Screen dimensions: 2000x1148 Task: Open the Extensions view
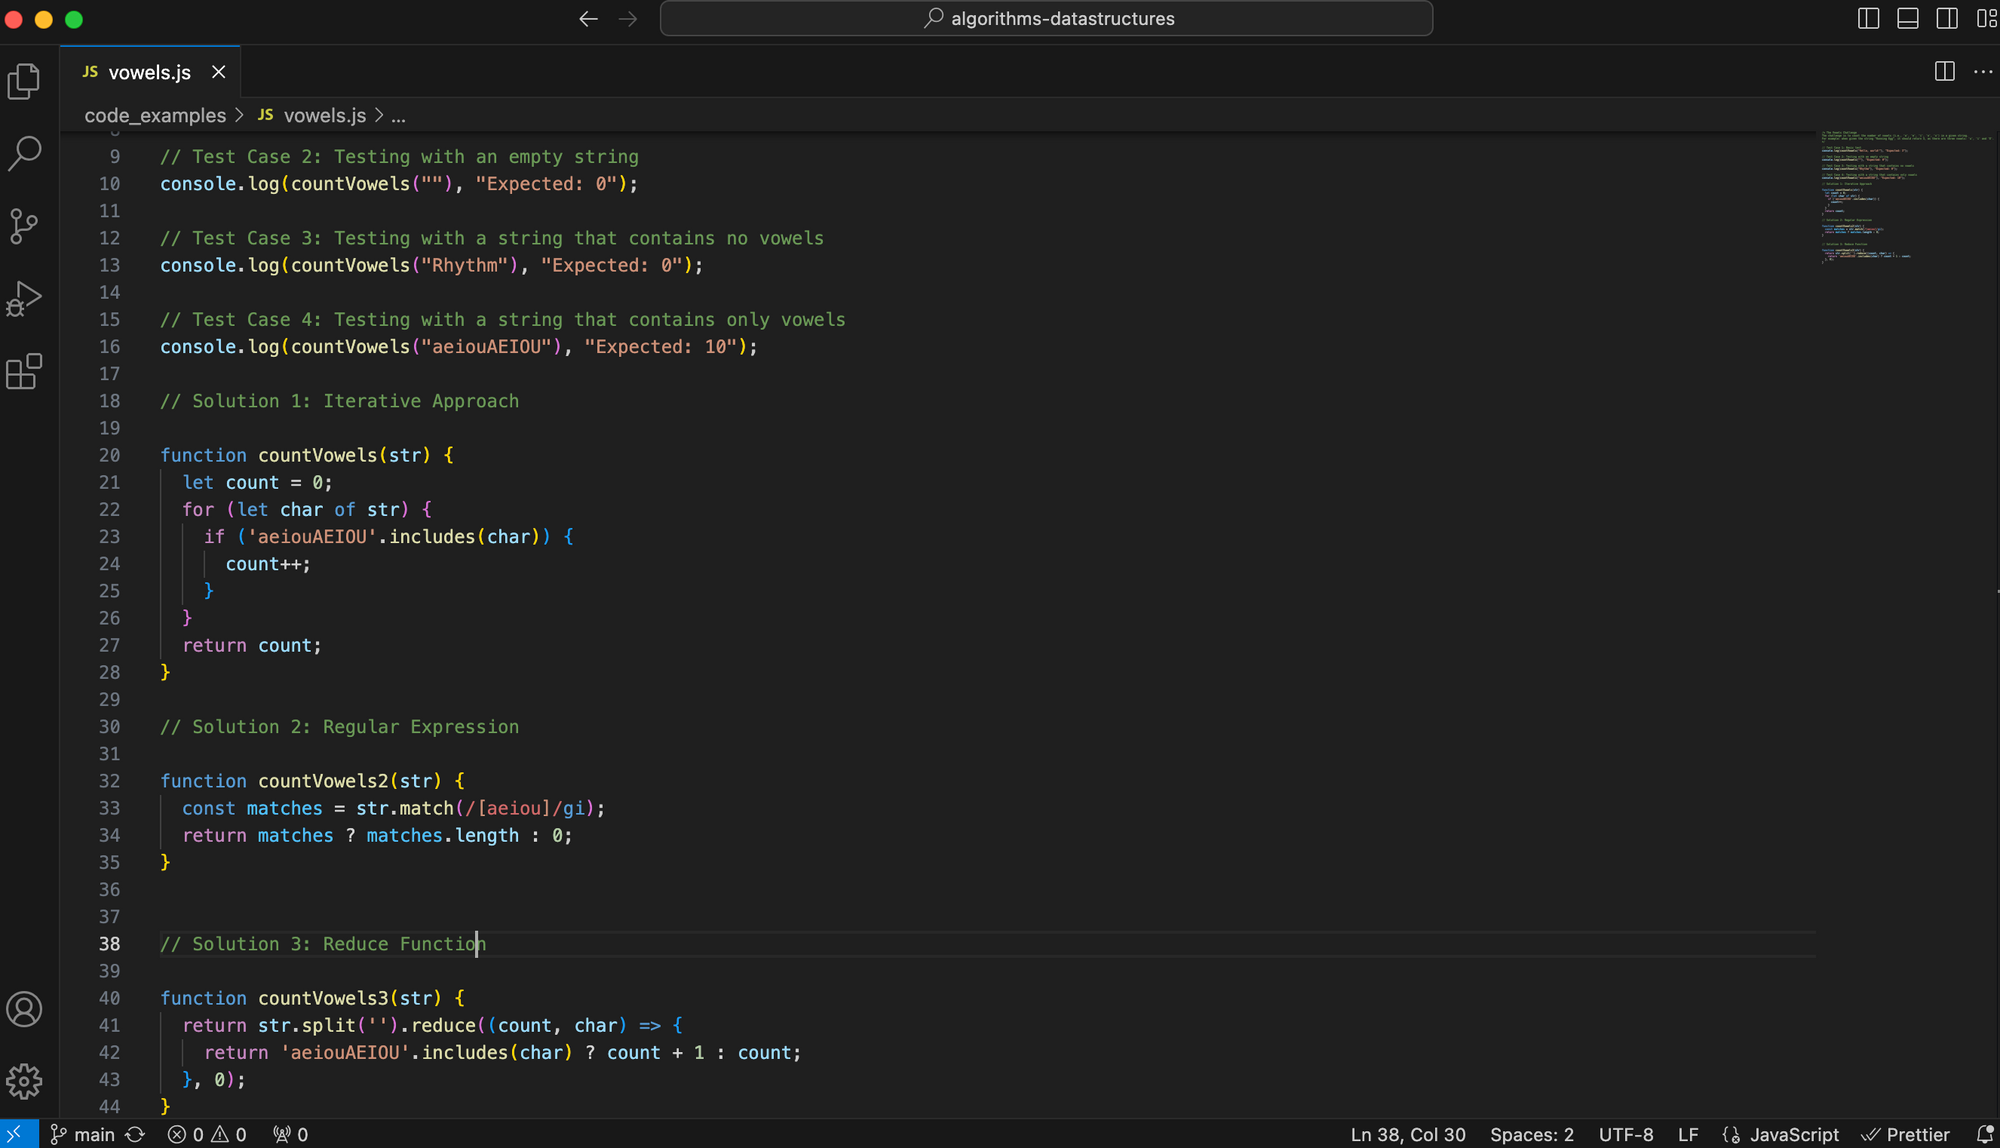(x=23, y=371)
